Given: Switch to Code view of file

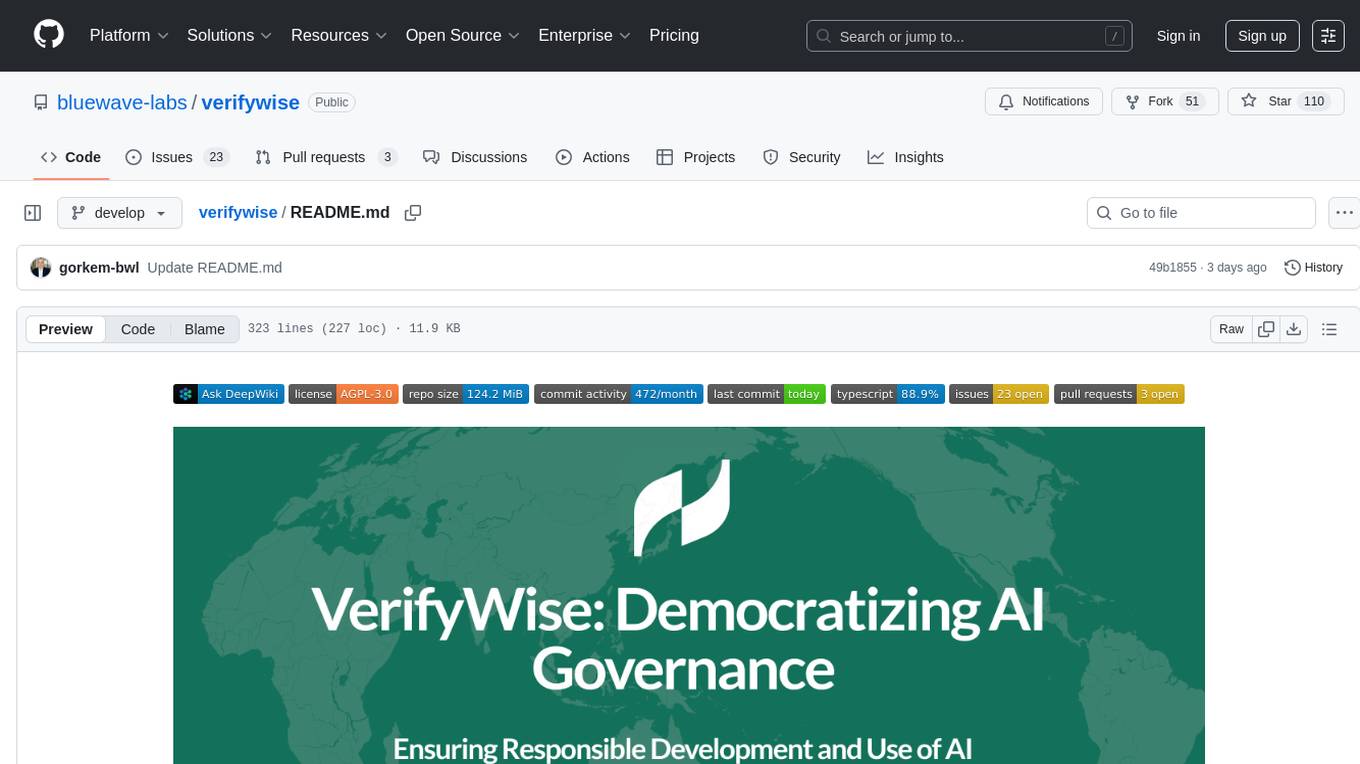Looking at the screenshot, I should pyautogui.click(x=138, y=329).
